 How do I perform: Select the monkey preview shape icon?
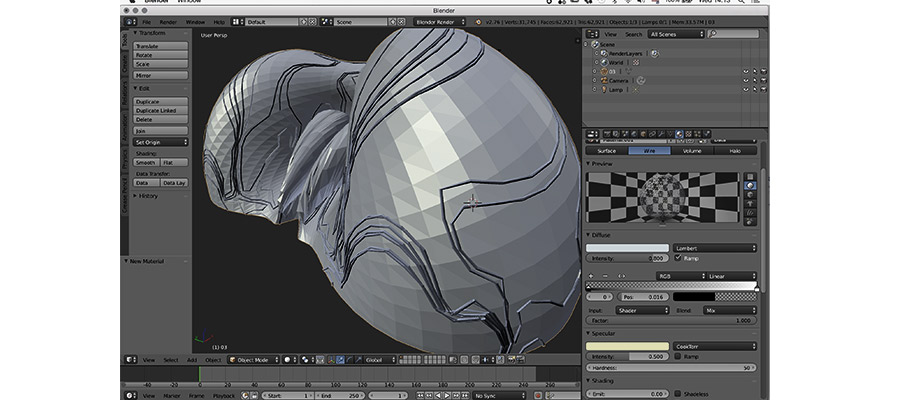(750, 204)
